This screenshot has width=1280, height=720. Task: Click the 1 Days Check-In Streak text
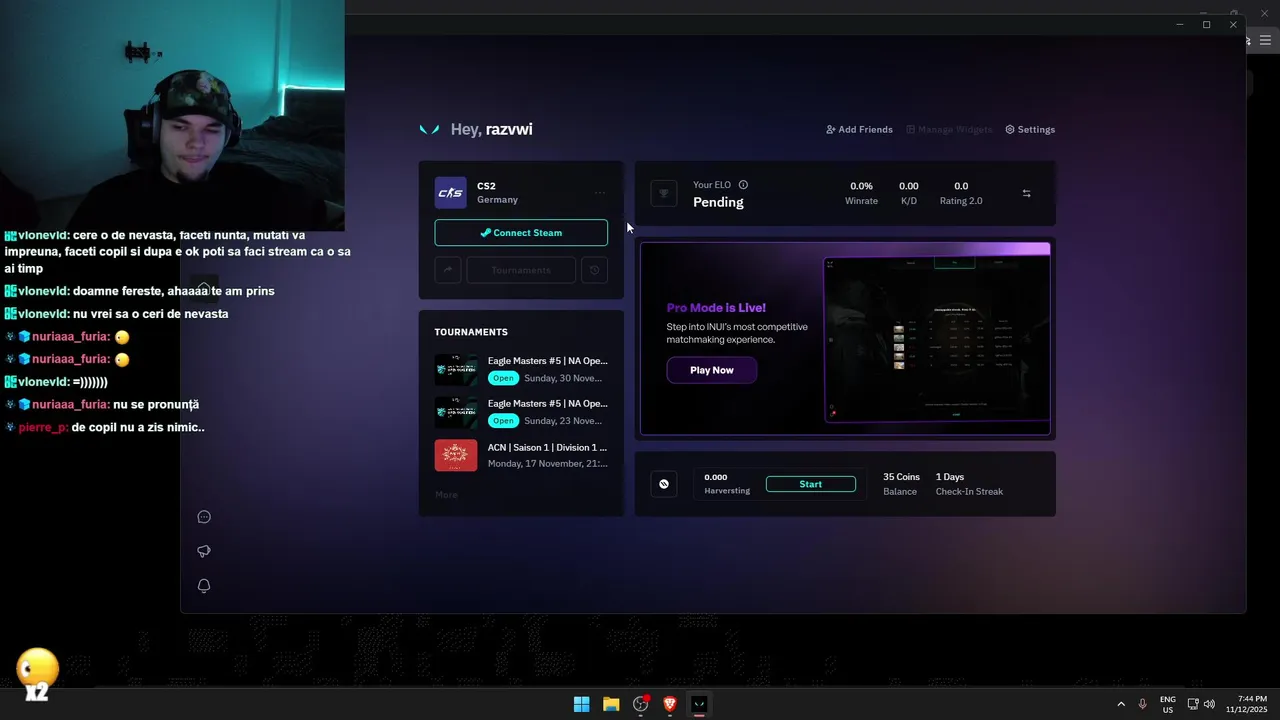(x=969, y=484)
